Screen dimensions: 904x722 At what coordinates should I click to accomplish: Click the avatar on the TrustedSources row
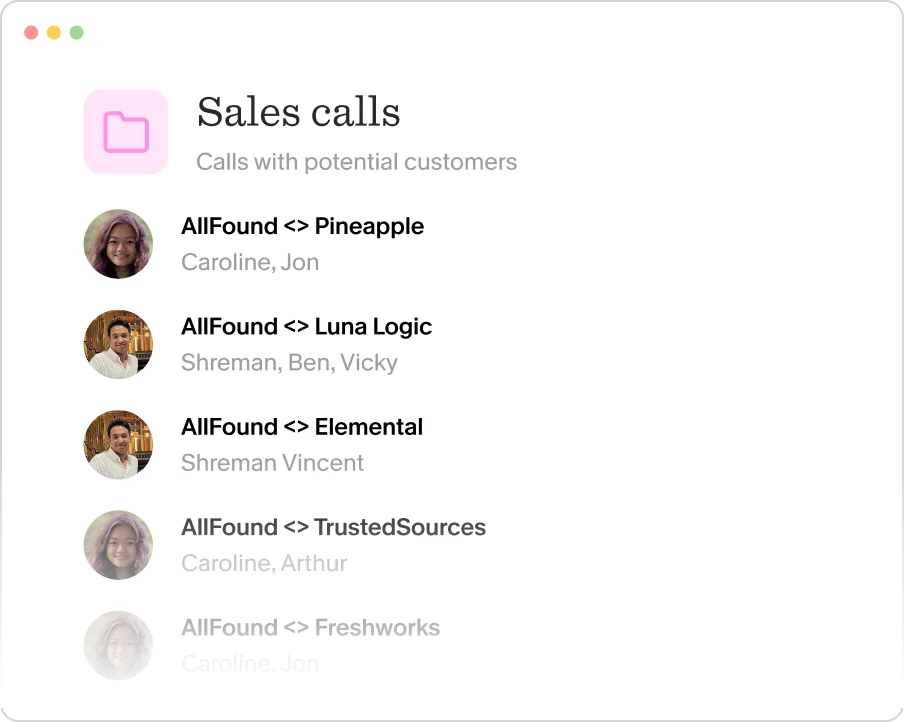pos(118,545)
